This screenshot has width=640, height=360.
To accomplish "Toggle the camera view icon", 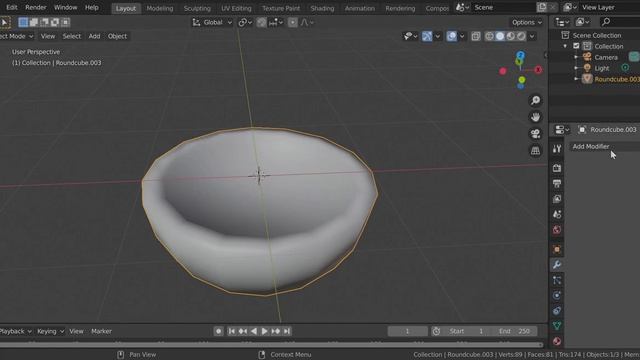I will coord(536,134).
